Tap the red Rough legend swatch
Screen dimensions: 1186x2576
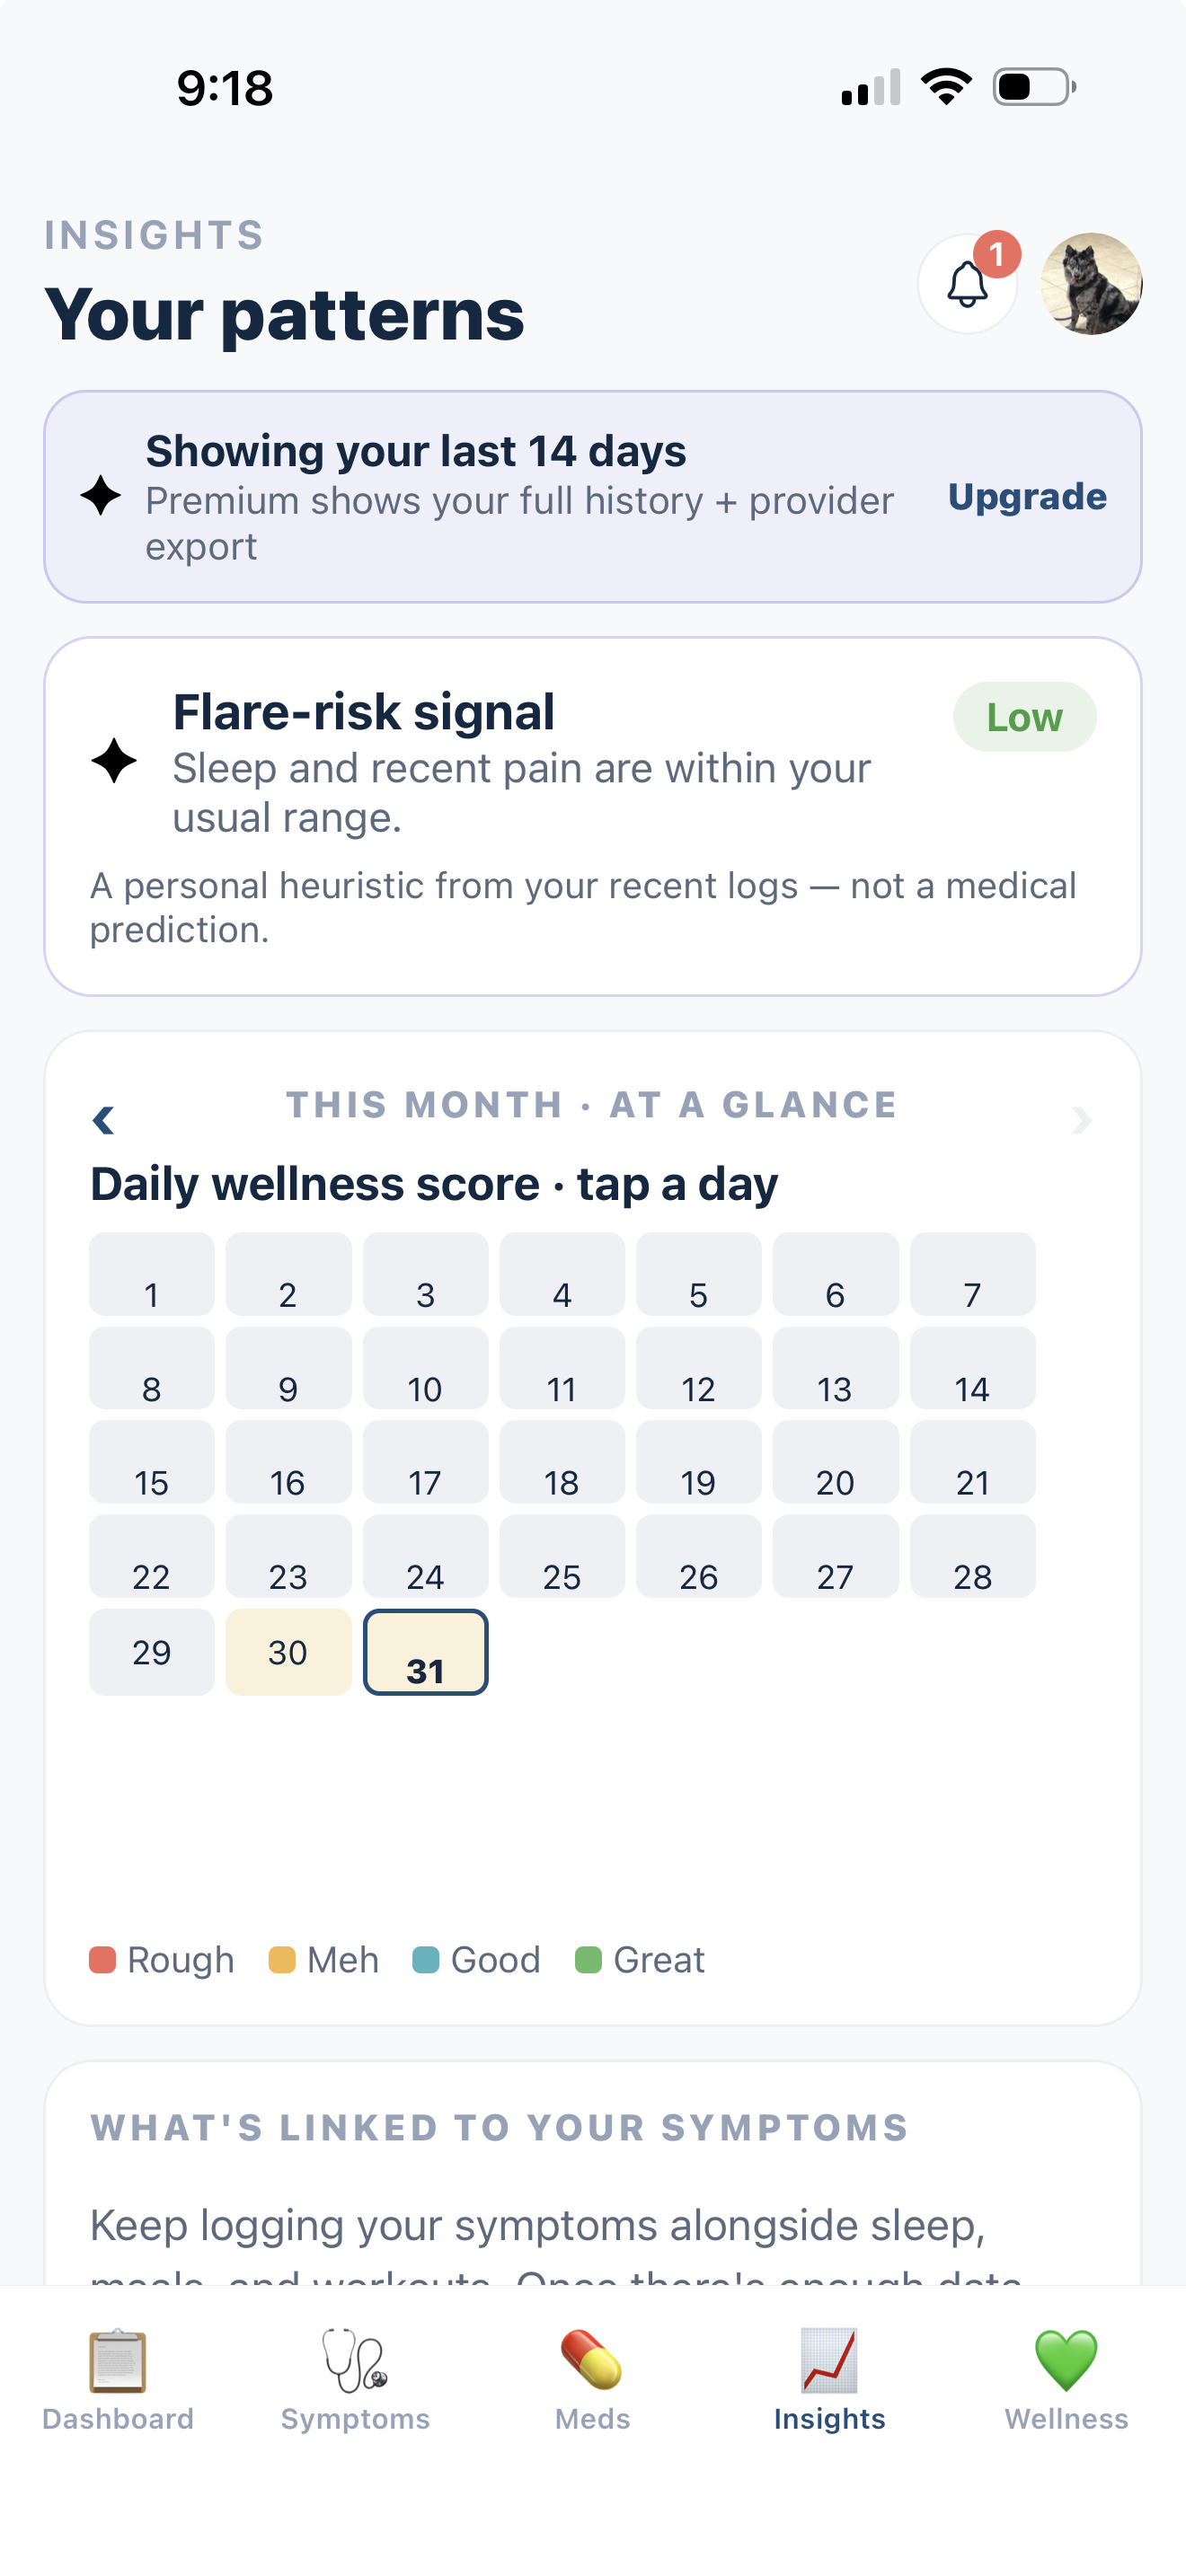click(102, 1960)
